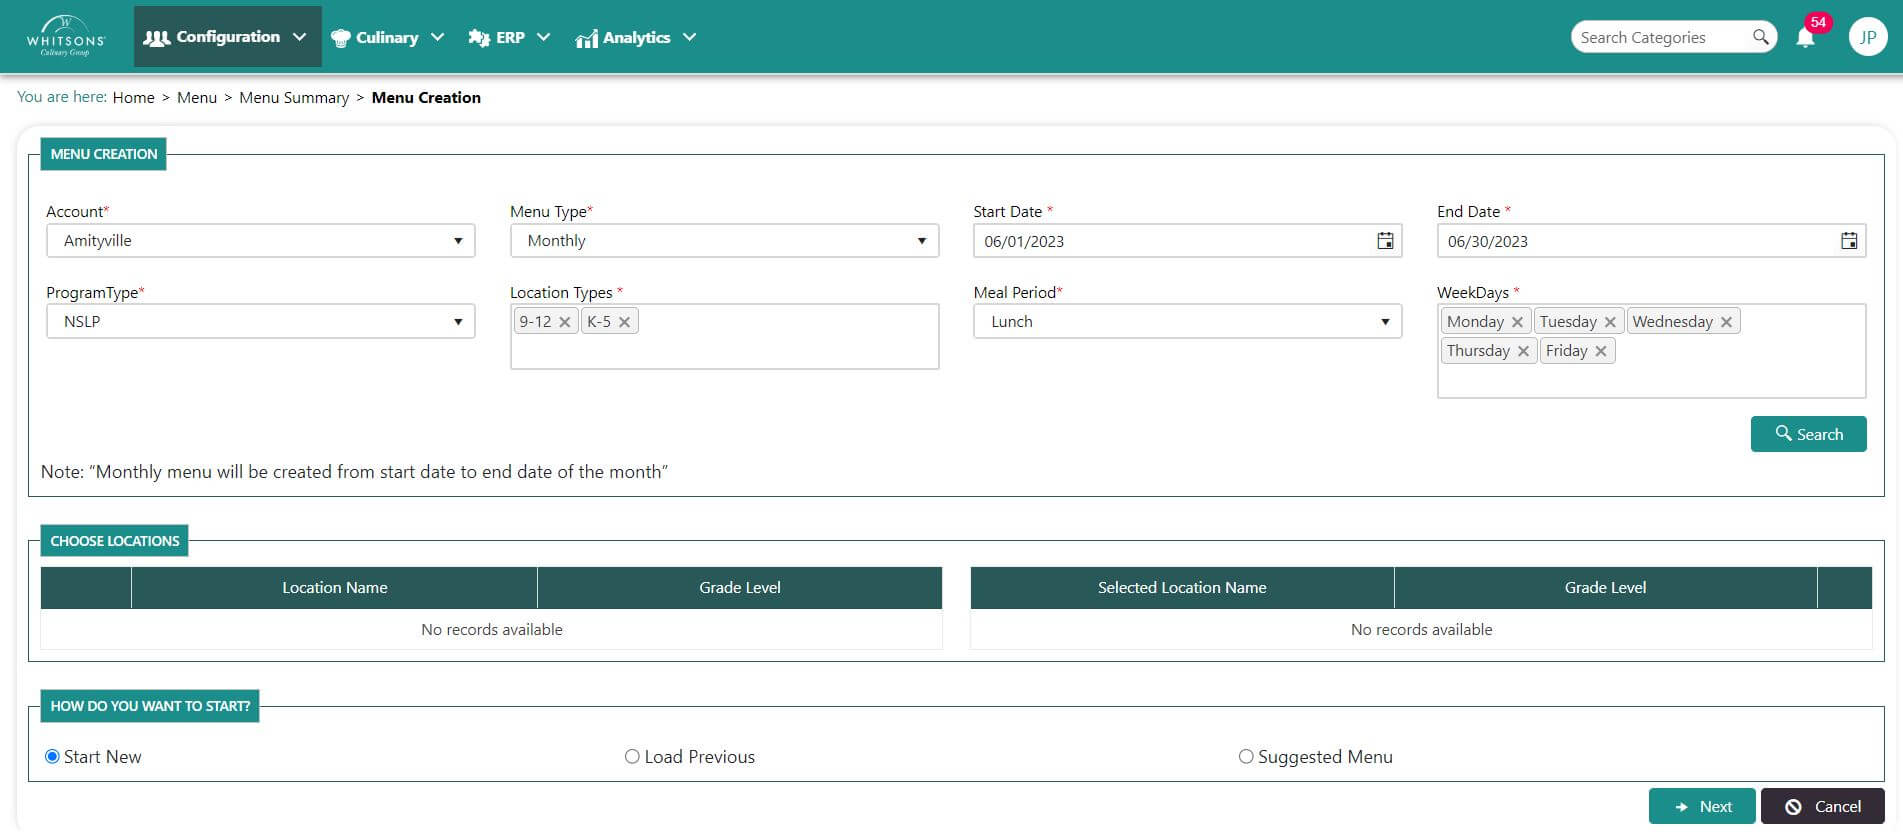Remove Wednesday from WeekDays
1903x838 pixels.
[1726, 322]
